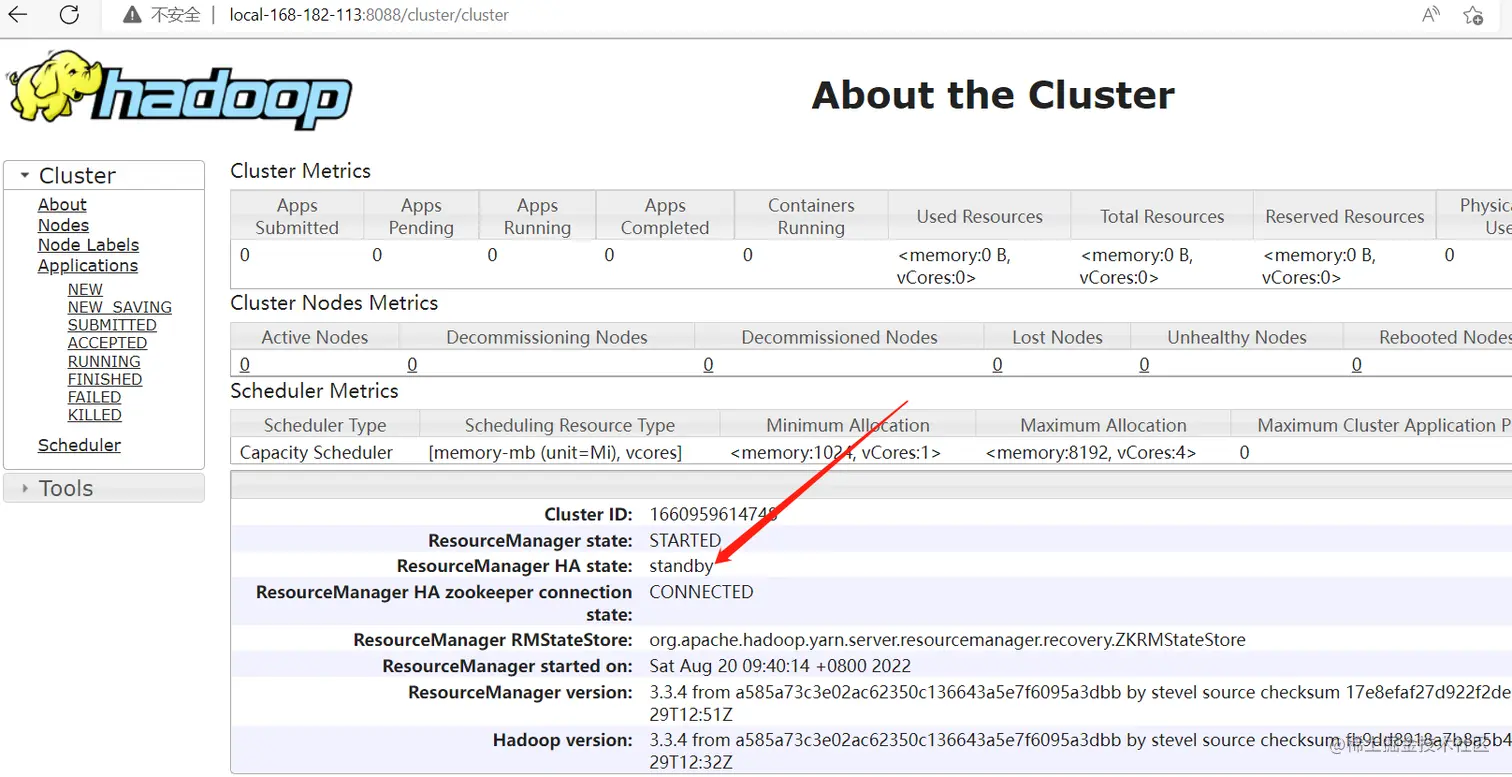Click the Unhealthy Nodes count link
The height and width of the screenshot is (777, 1512).
pos(1144,365)
